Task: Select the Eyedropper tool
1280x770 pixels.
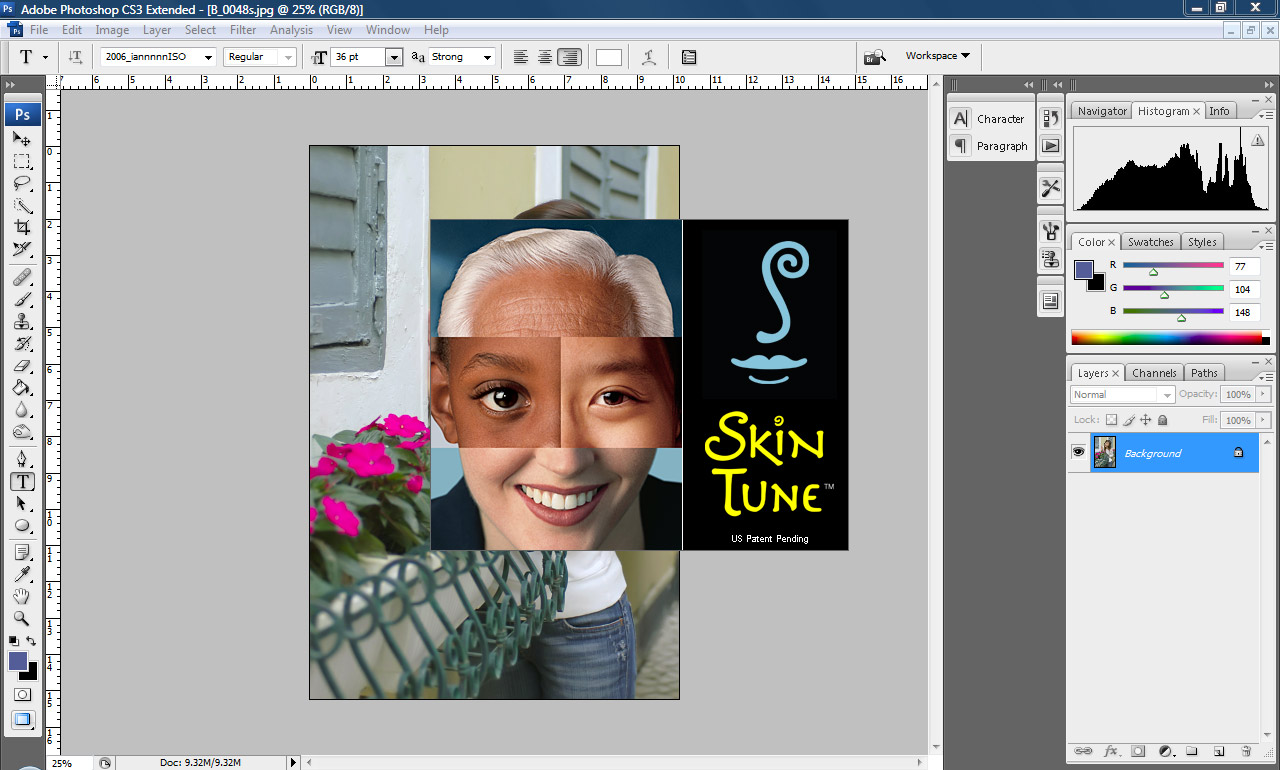Action: [x=22, y=575]
